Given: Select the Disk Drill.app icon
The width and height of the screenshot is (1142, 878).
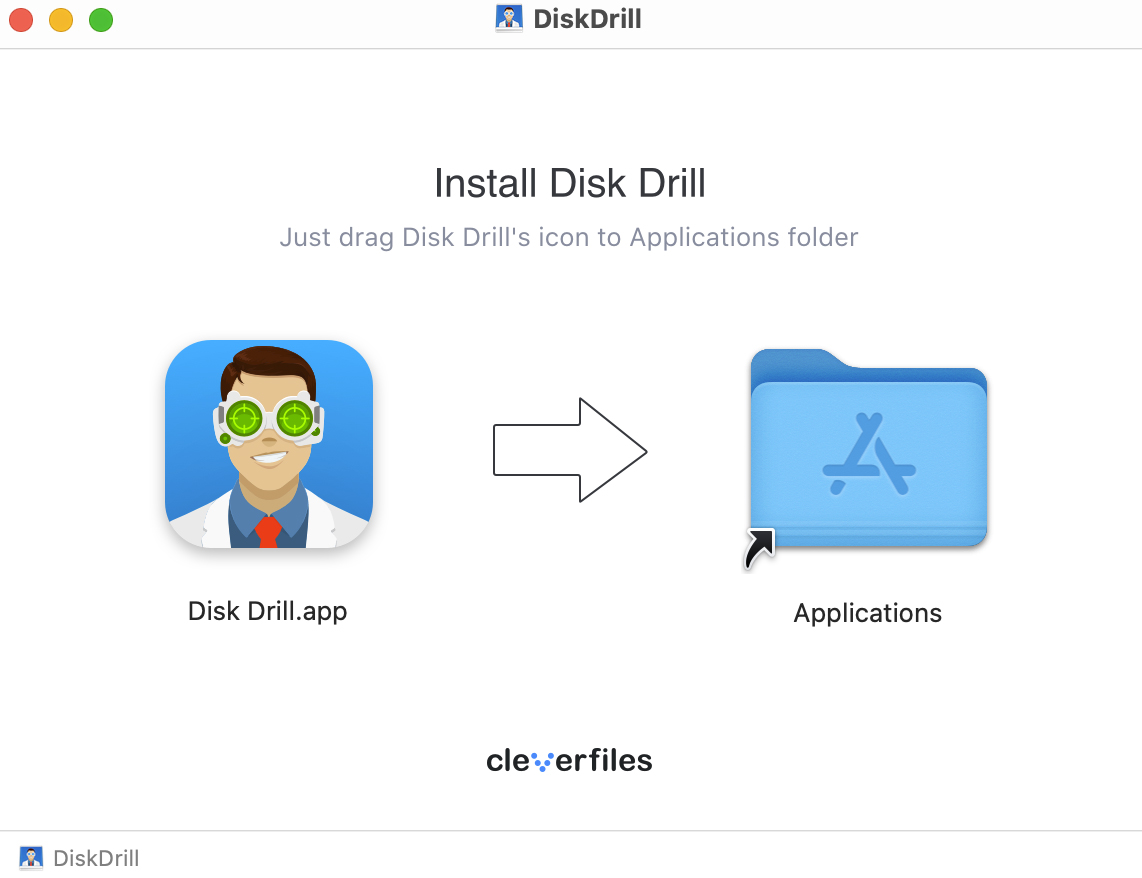Looking at the screenshot, I should pyautogui.click(x=268, y=444).
